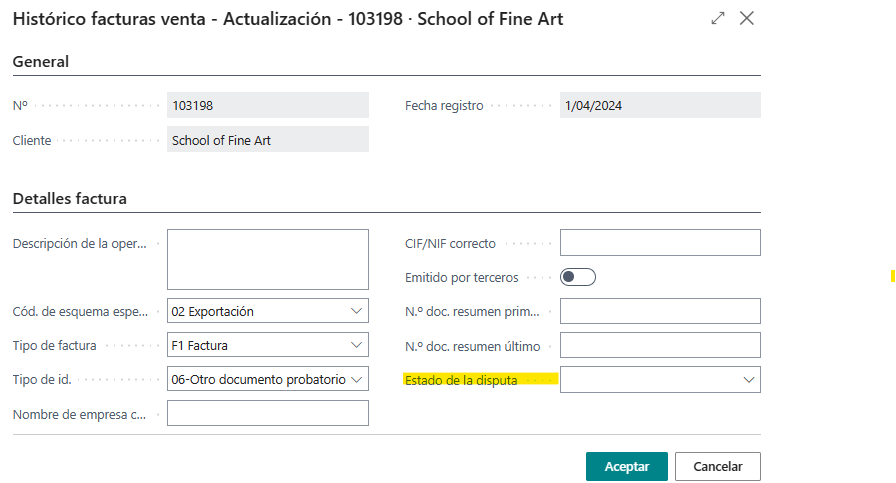Click the CIF/NIF correcto field
Image resolution: width=896 pixels, height=483 pixels.
[660, 243]
